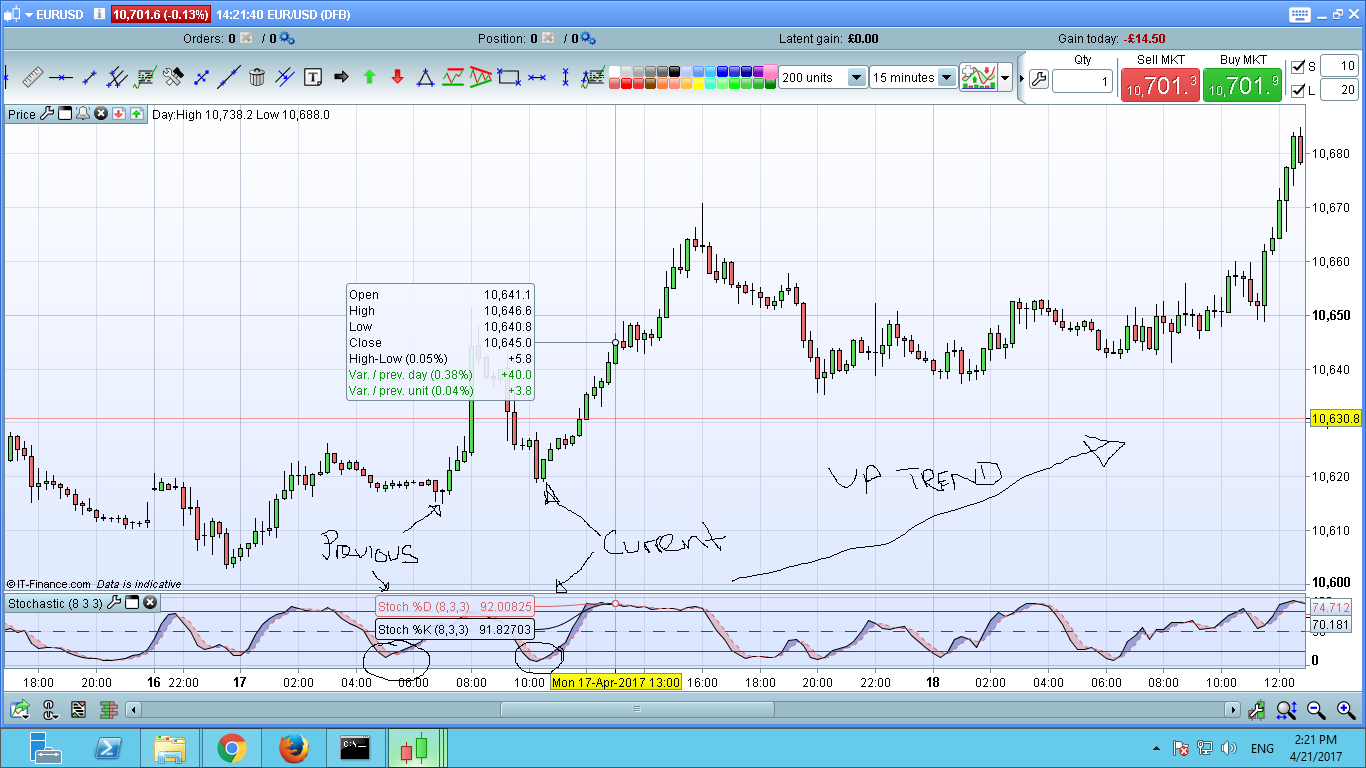The image size is (1366, 768).
Task: Click the Price panel window icon
Action: pos(65,114)
